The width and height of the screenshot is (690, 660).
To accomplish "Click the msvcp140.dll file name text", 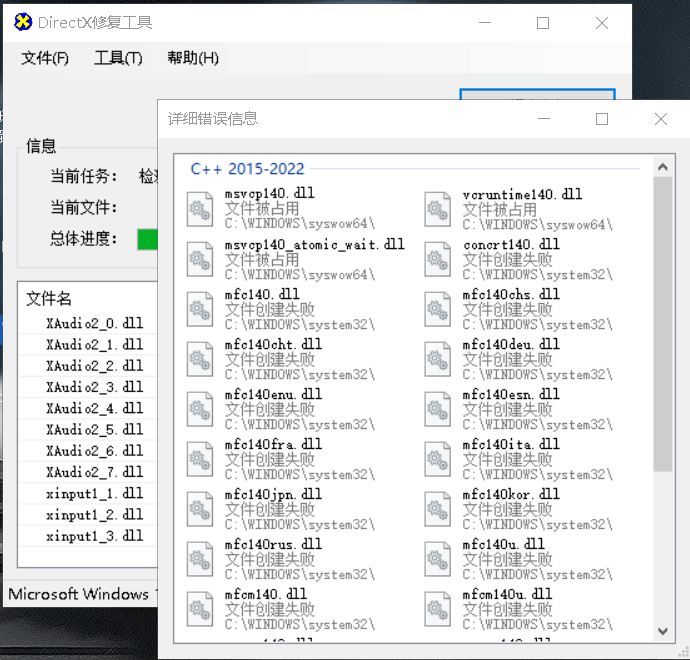I will 269,194.
